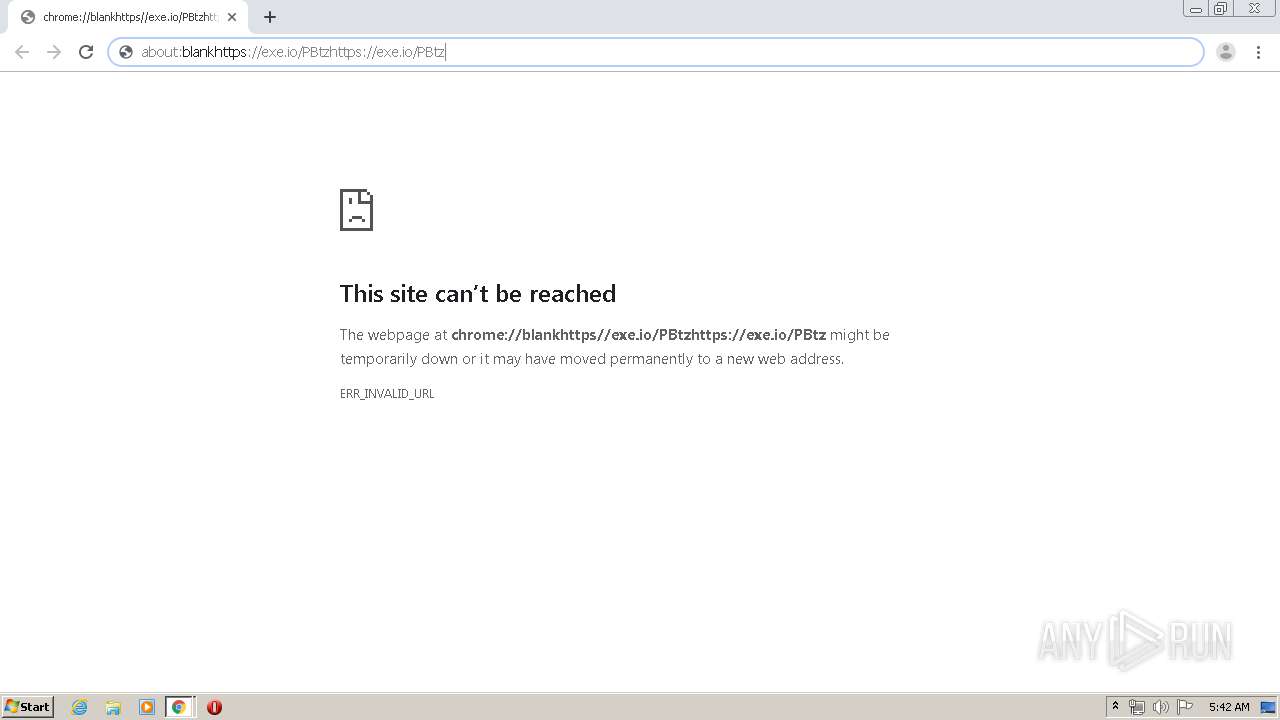Open a new tab with plus button
Screen dimensions: 1280x720
[270, 17]
